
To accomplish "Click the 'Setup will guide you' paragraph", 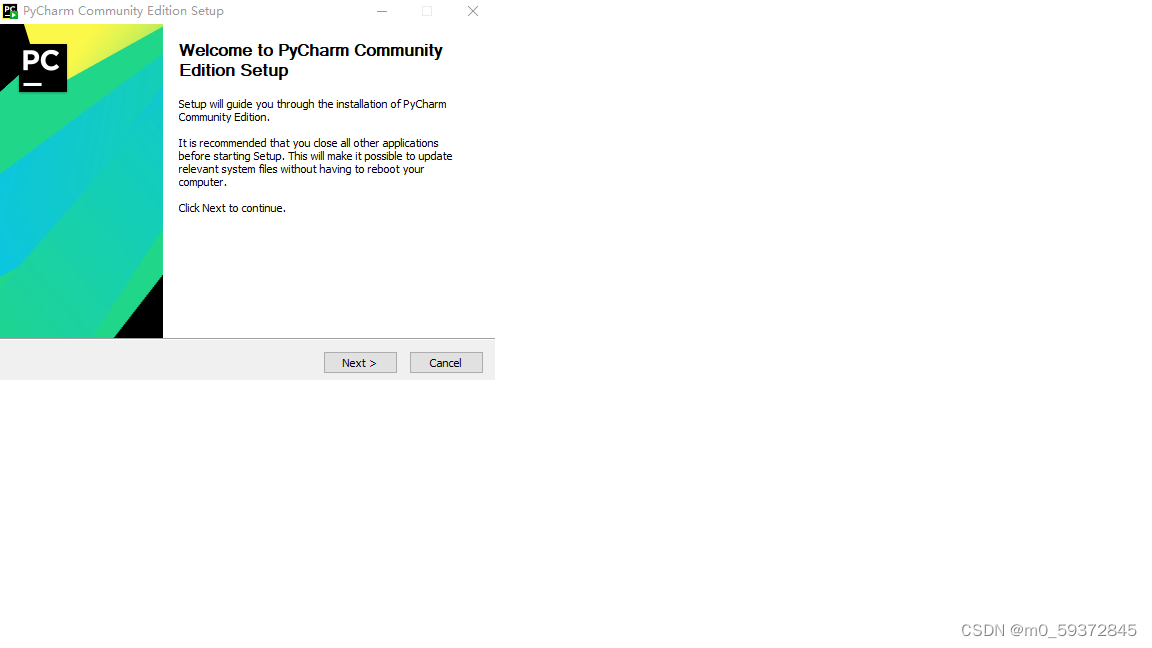I will click(x=312, y=110).
